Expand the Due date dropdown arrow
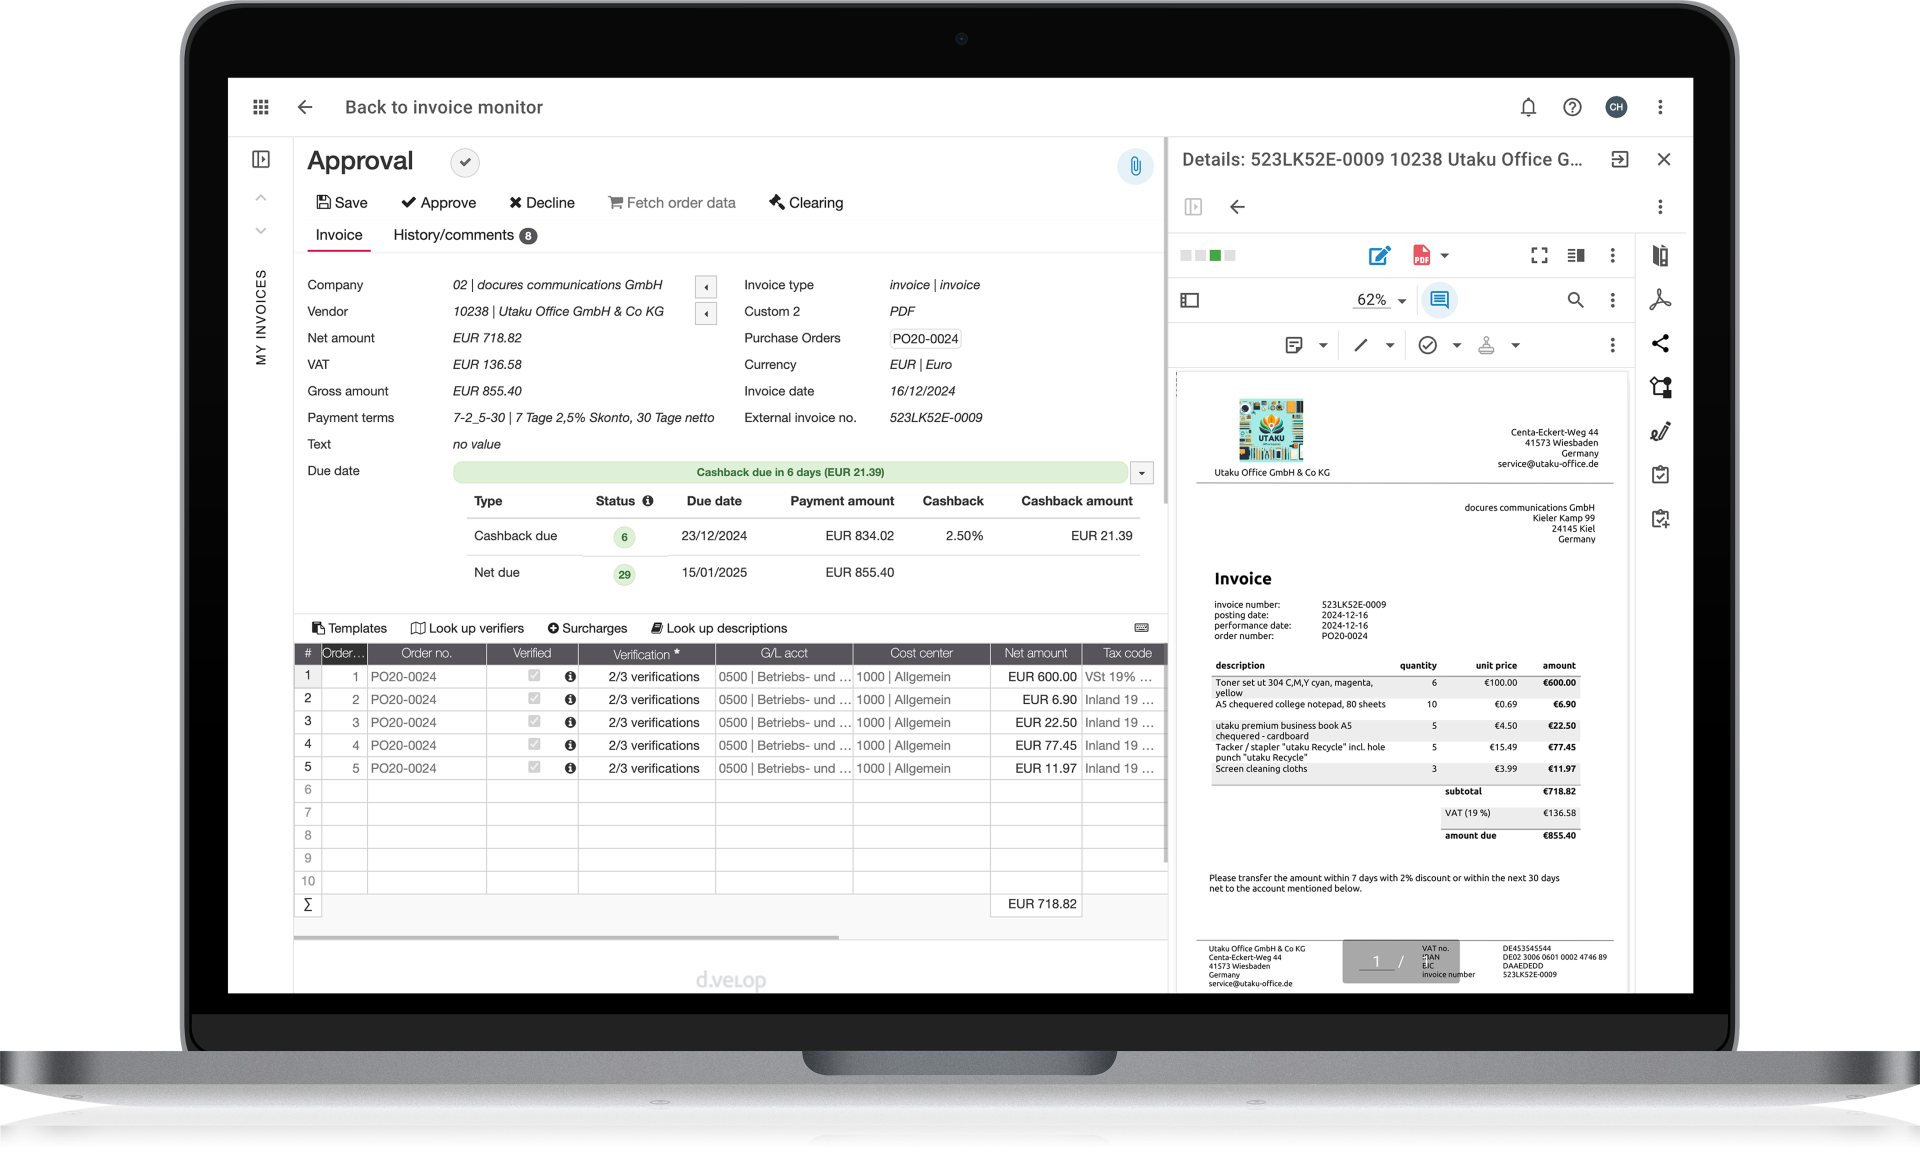The image size is (1920, 1159). coord(1141,472)
